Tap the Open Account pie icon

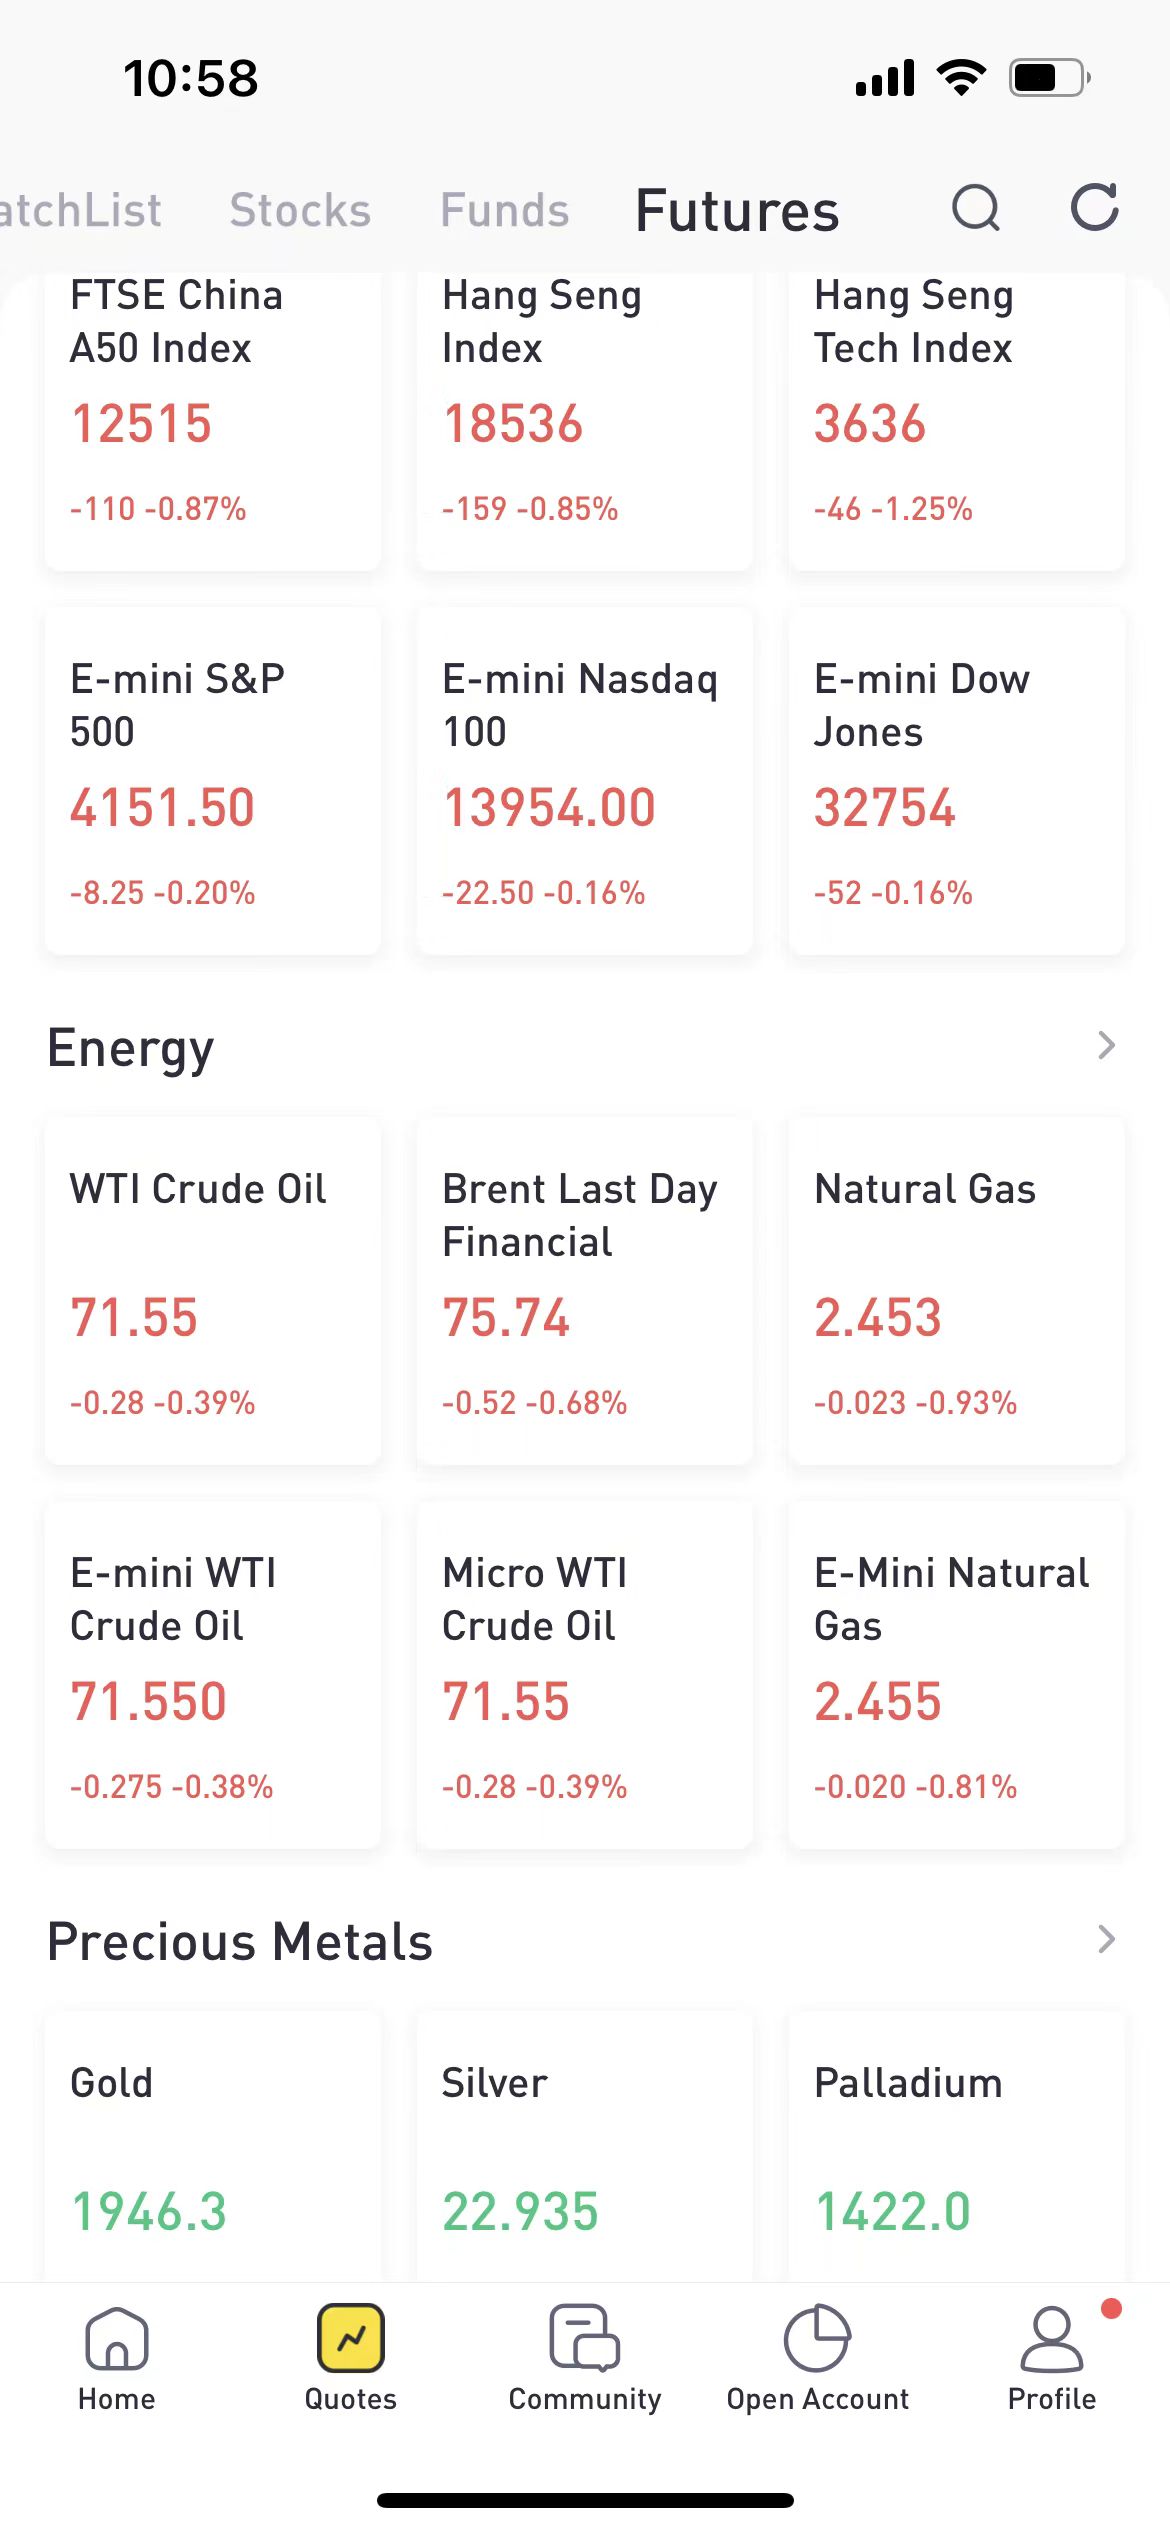tap(817, 2338)
